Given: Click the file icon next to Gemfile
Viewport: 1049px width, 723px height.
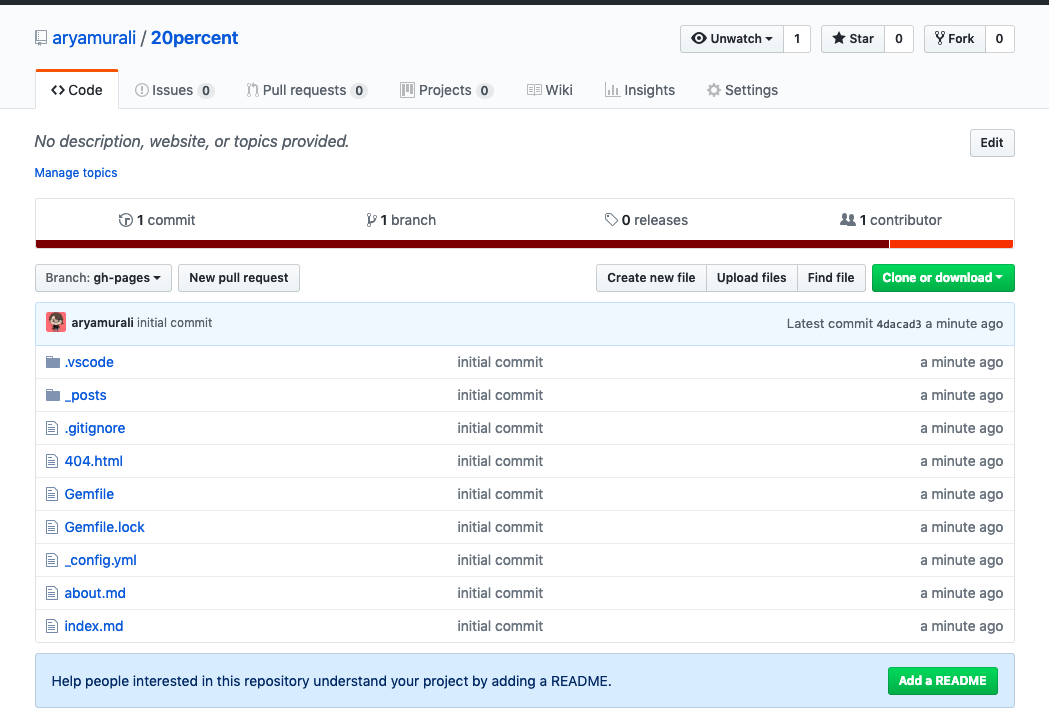Looking at the screenshot, I should point(52,494).
